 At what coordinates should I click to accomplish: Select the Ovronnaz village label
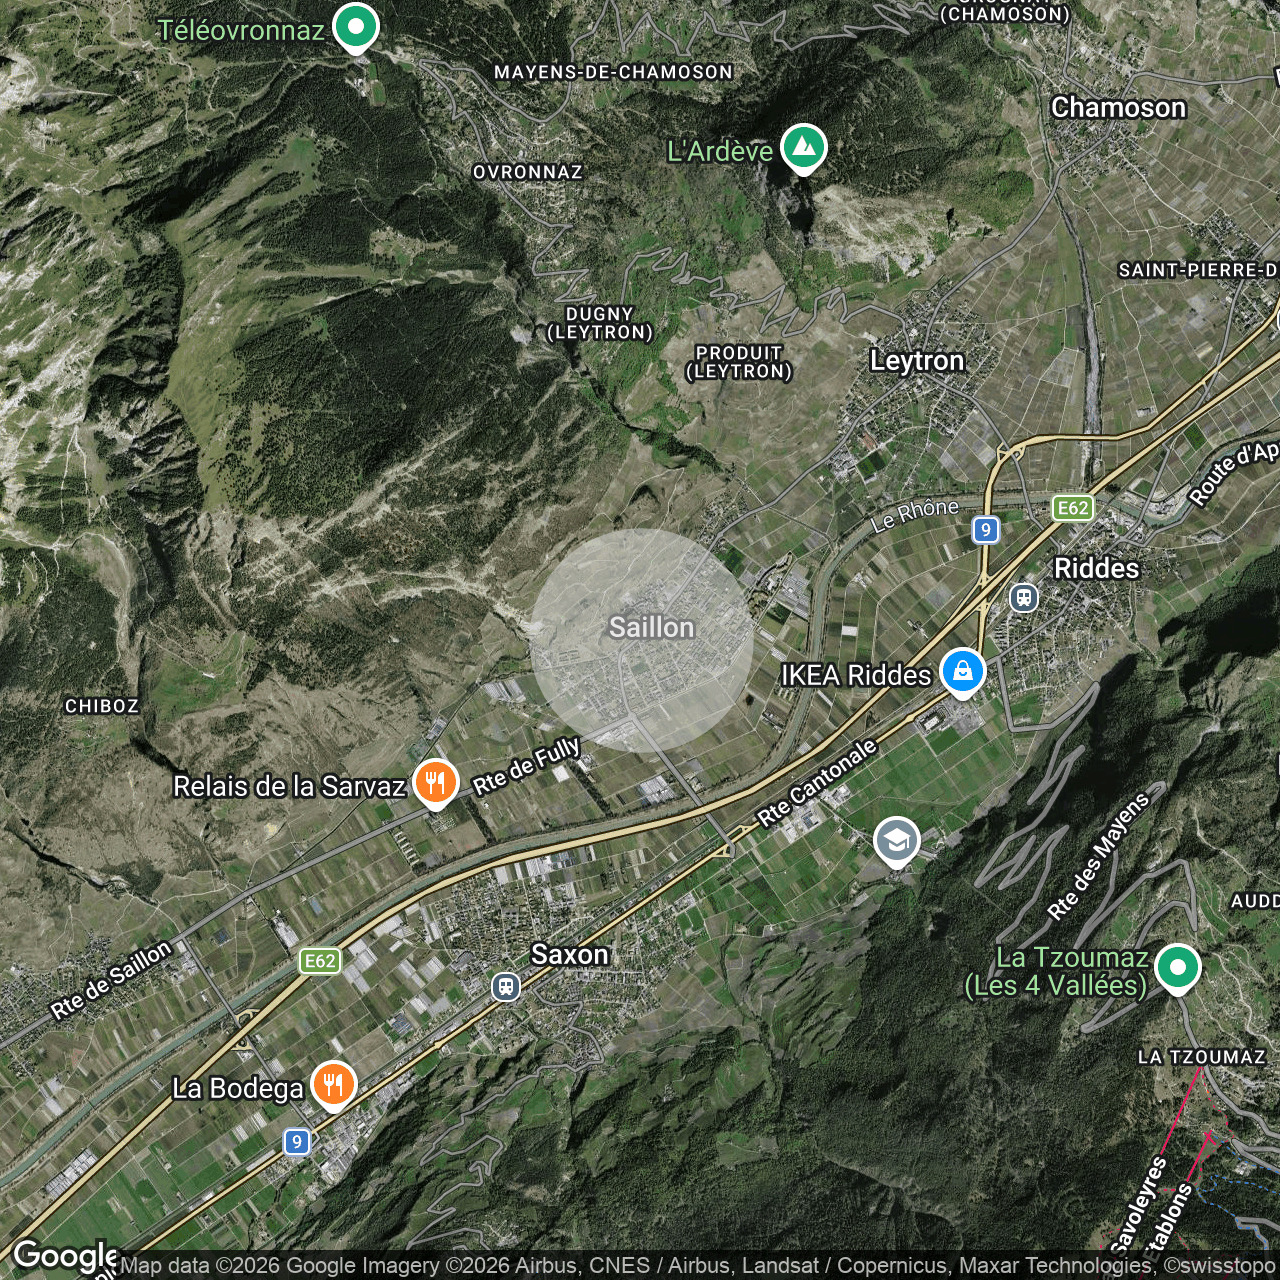(527, 172)
